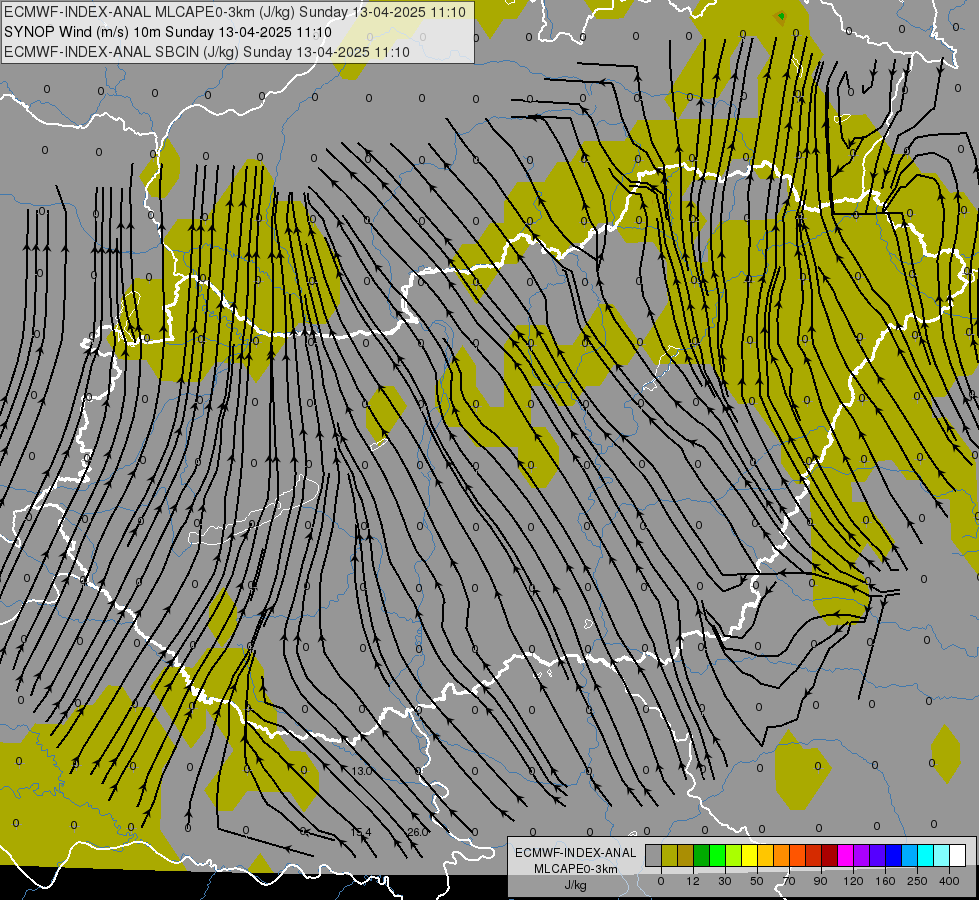Click the 120 tick label on scale
Screen dimensions: 979x900
point(854,881)
